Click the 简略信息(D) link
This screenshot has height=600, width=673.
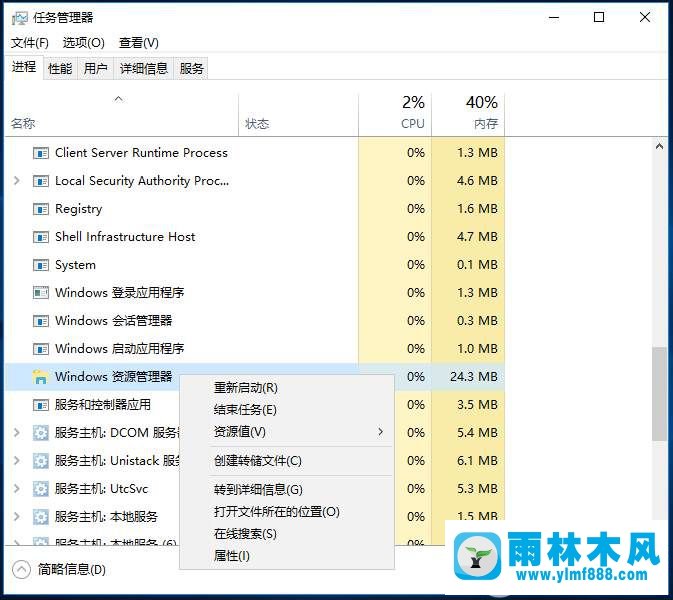(x=72, y=570)
